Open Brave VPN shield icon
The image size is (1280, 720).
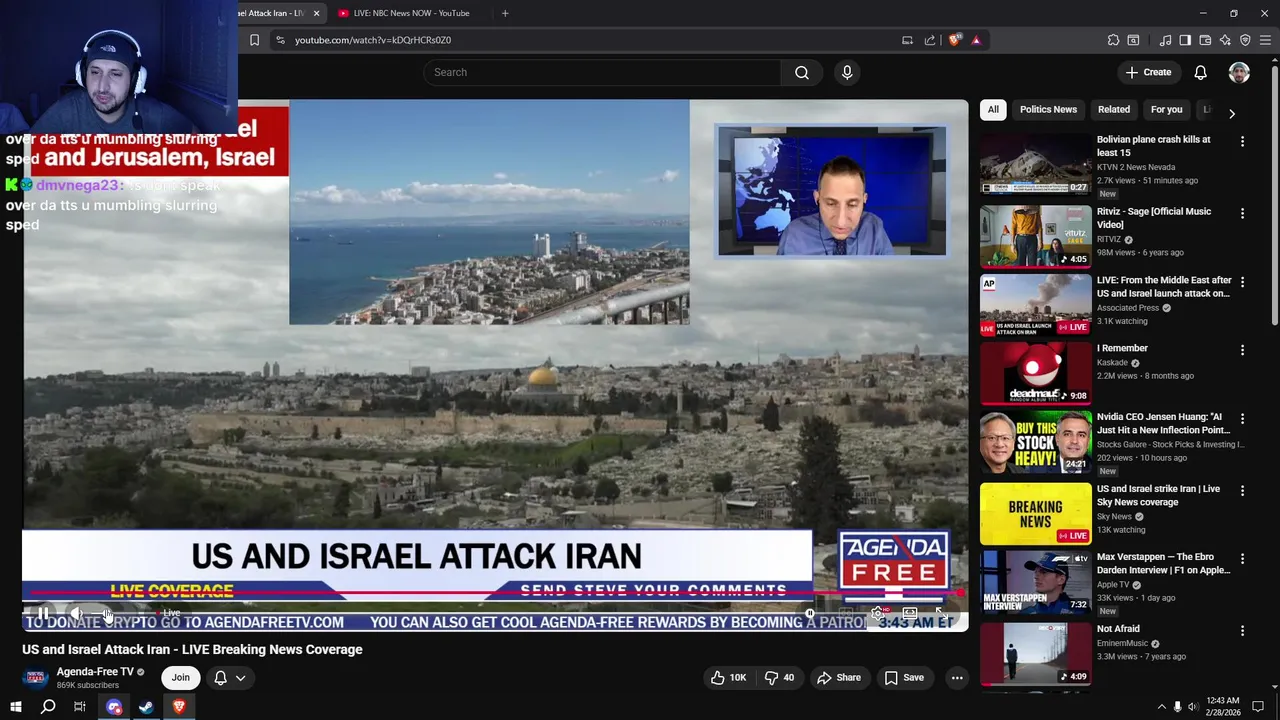[1245, 40]
